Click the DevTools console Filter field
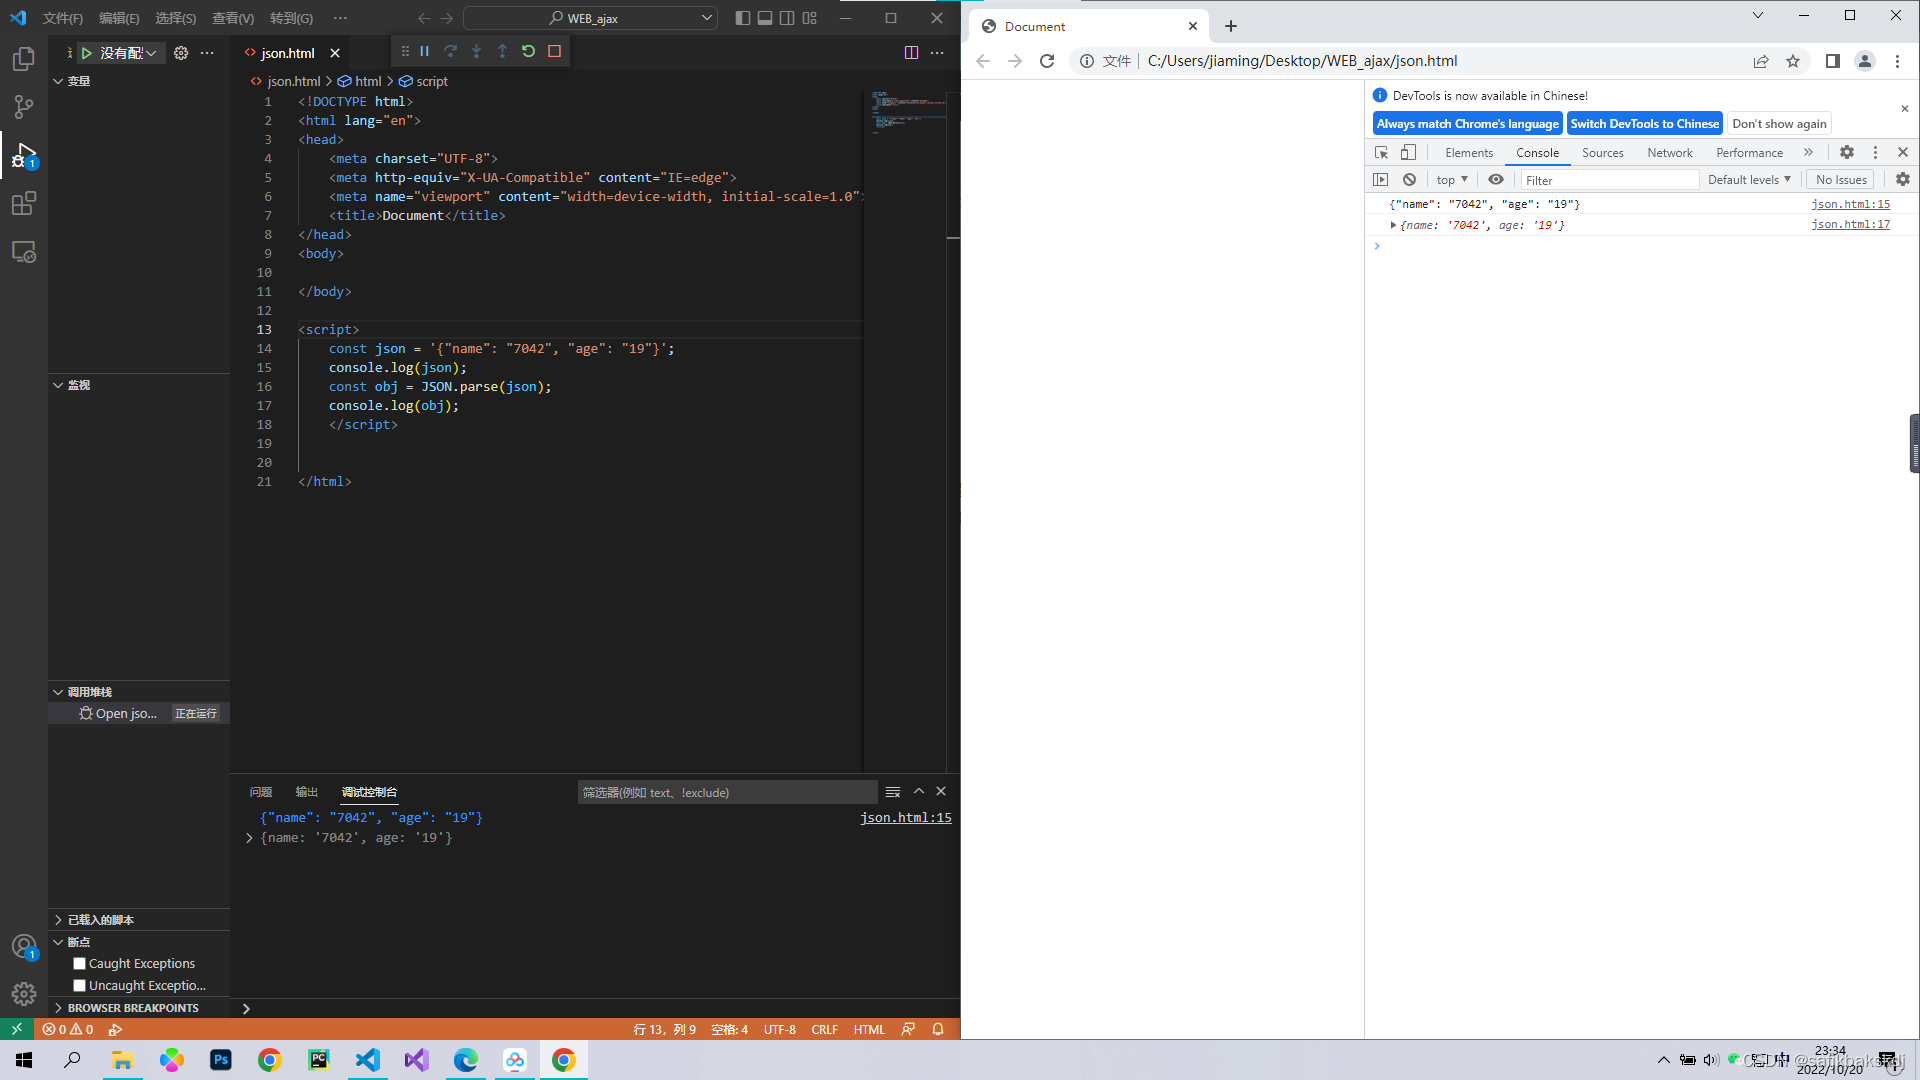Screen dimensions: 1920x1080 [1608, 180]
